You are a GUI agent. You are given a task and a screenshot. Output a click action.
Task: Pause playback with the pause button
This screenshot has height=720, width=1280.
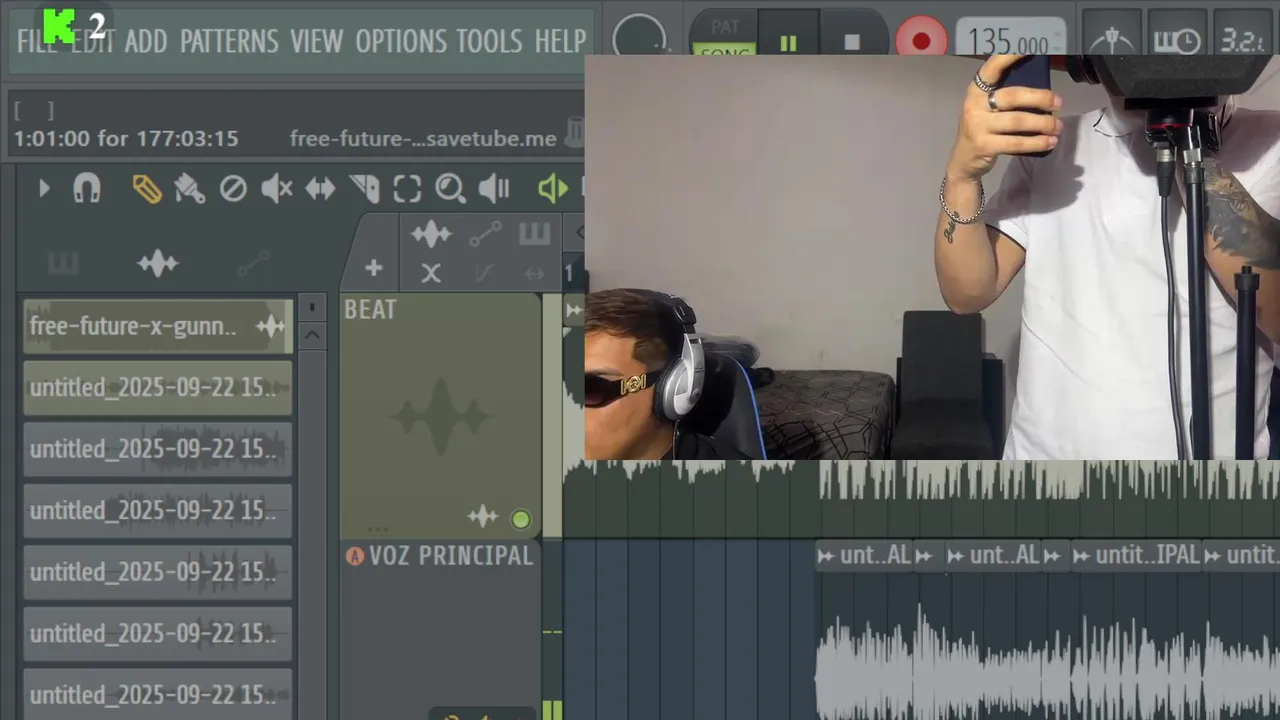788,42
